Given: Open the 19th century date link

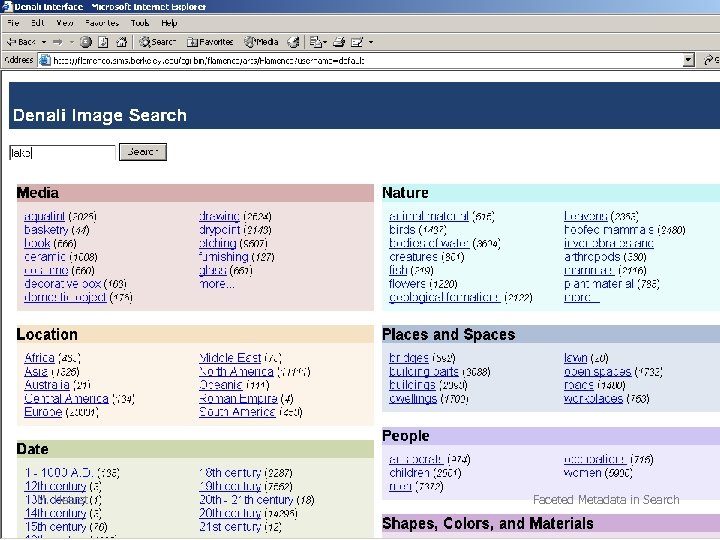Looking at the screenshot, I should coord(230,486).
